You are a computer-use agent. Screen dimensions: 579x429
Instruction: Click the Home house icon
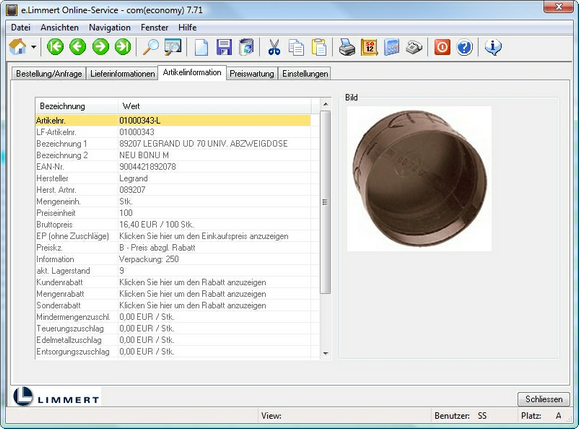tap(17, 47)
